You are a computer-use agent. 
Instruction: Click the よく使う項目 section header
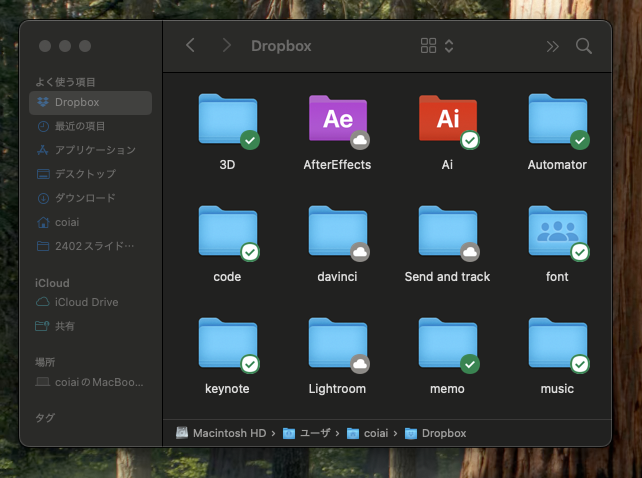point(66,82)
